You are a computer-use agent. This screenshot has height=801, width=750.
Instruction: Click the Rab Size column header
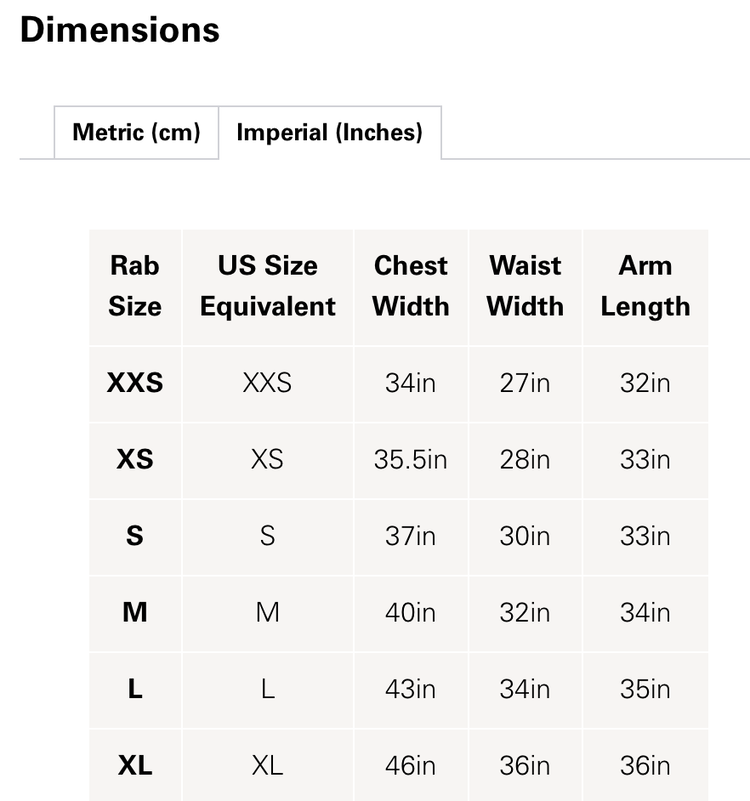tap(135, 286)
